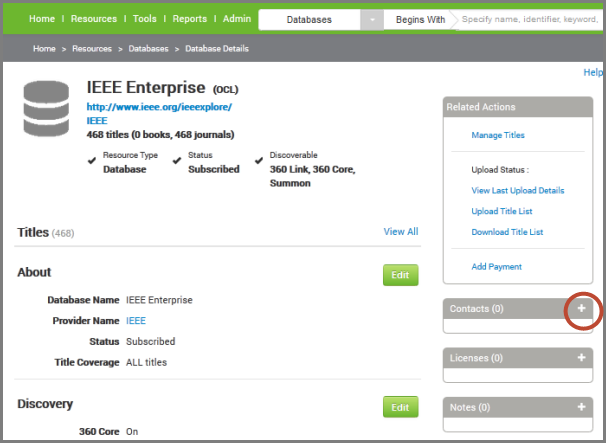Click the search keyword input field

[529, 20]
